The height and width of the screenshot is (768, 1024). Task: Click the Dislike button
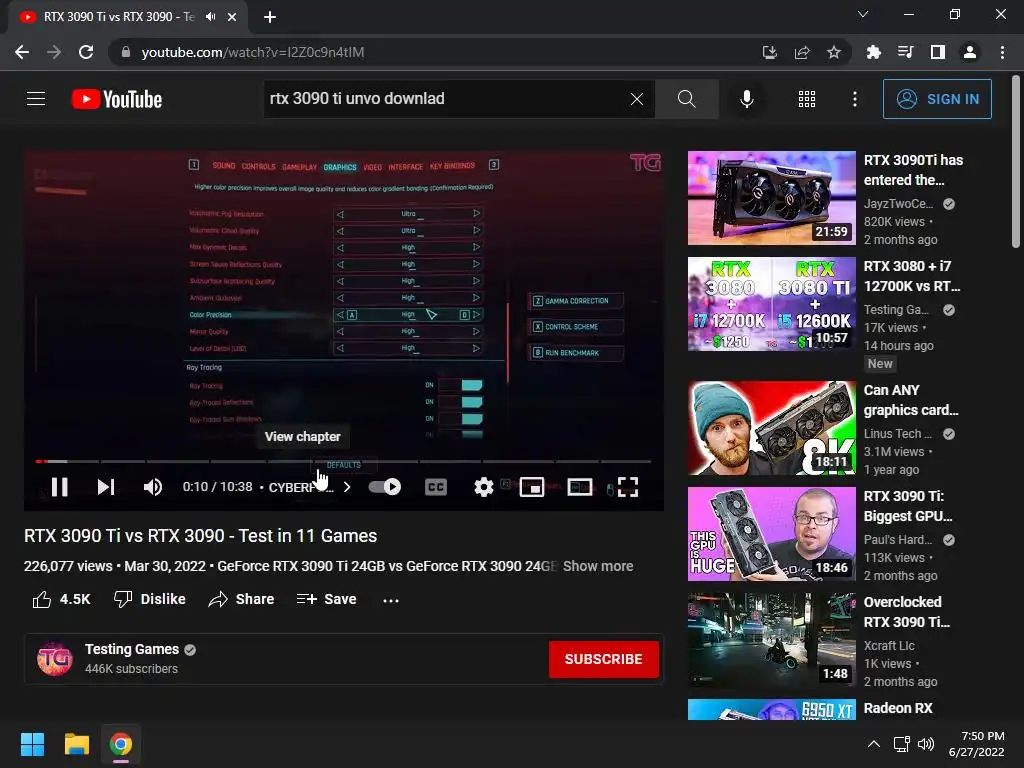150,600
